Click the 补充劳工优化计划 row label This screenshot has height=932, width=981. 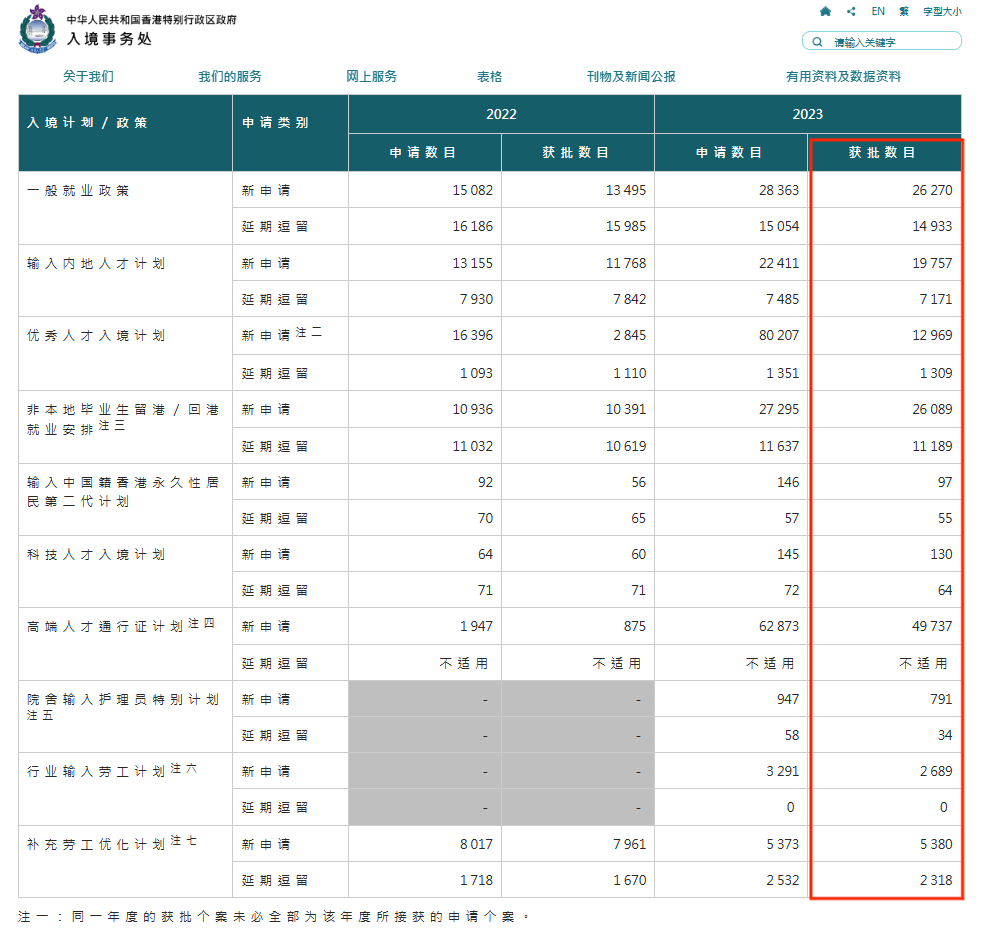pos(111,843)
